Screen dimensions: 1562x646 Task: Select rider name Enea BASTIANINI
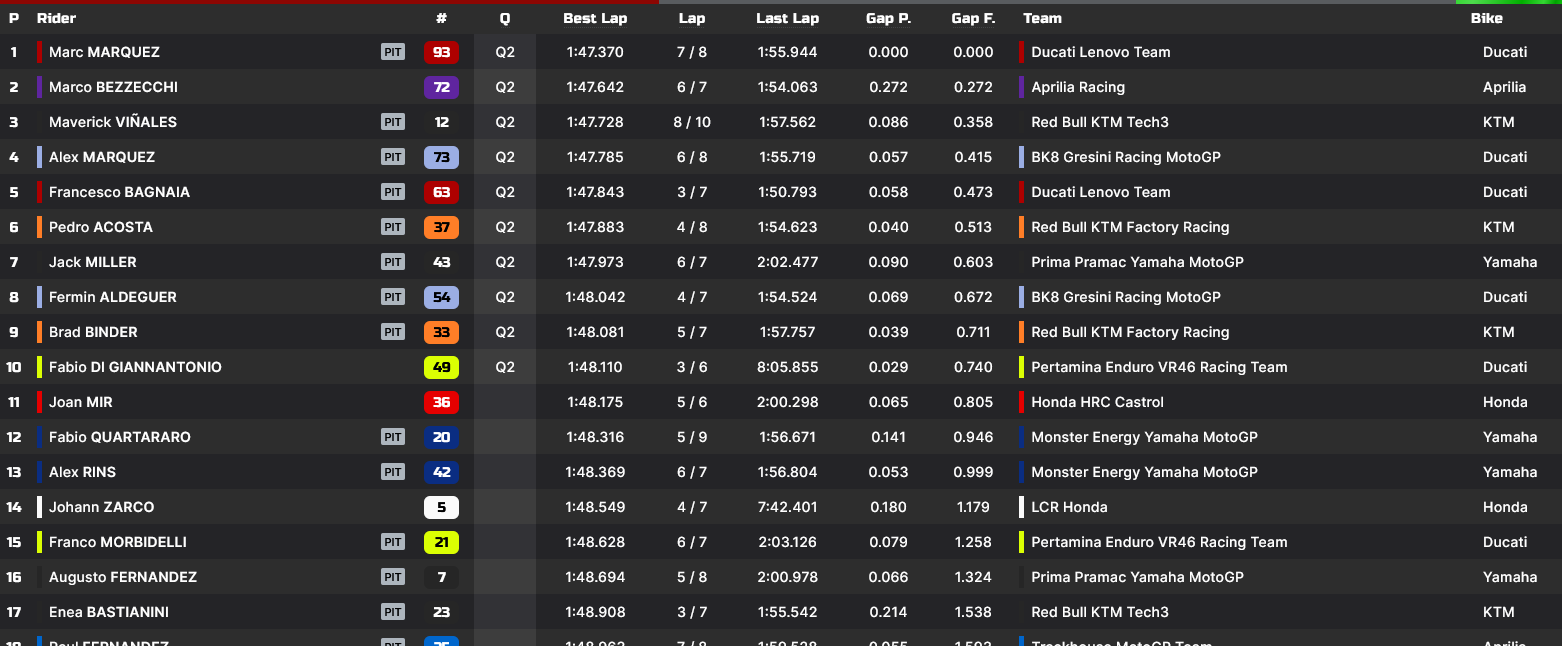pos(109,612)
